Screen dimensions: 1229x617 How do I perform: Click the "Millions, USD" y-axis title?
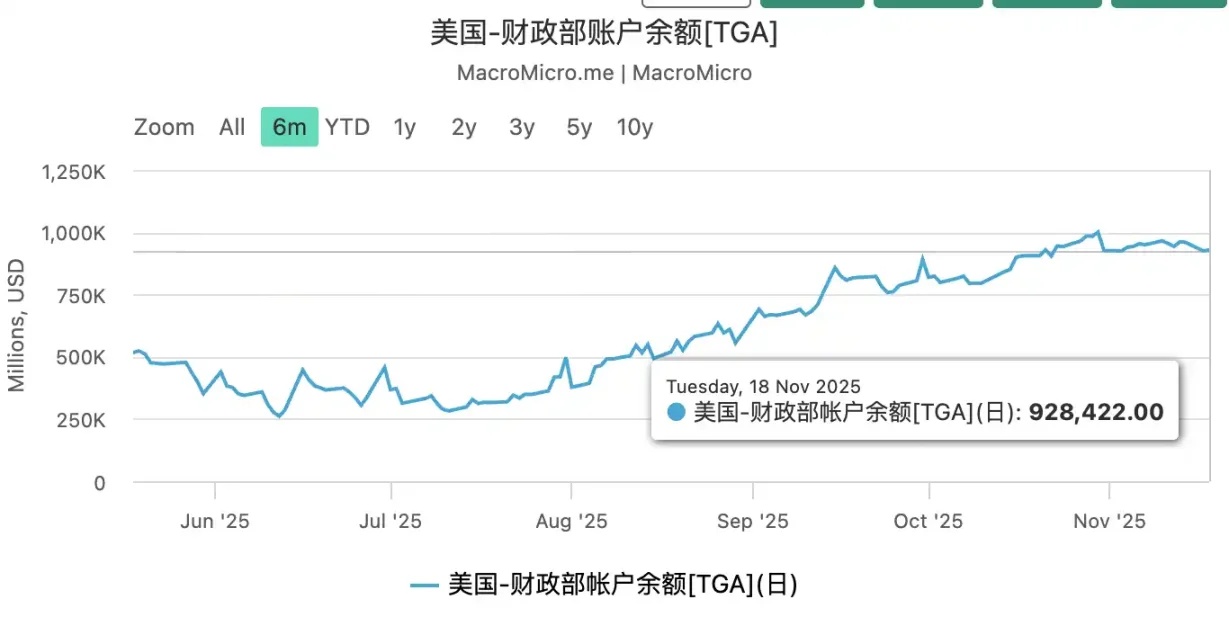pyautogui.click(x=17, y=325)
